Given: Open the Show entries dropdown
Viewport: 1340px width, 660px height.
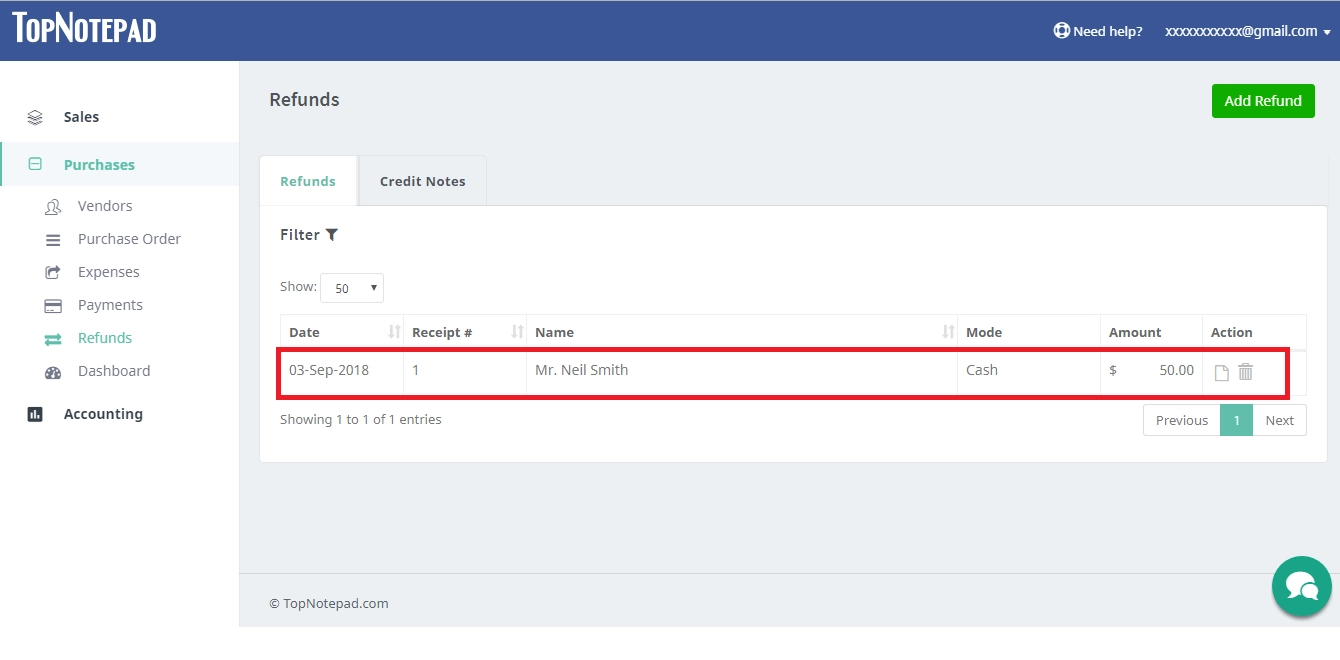Looking at the screenshot, I should pyautogui.click(x=352, y=288).
